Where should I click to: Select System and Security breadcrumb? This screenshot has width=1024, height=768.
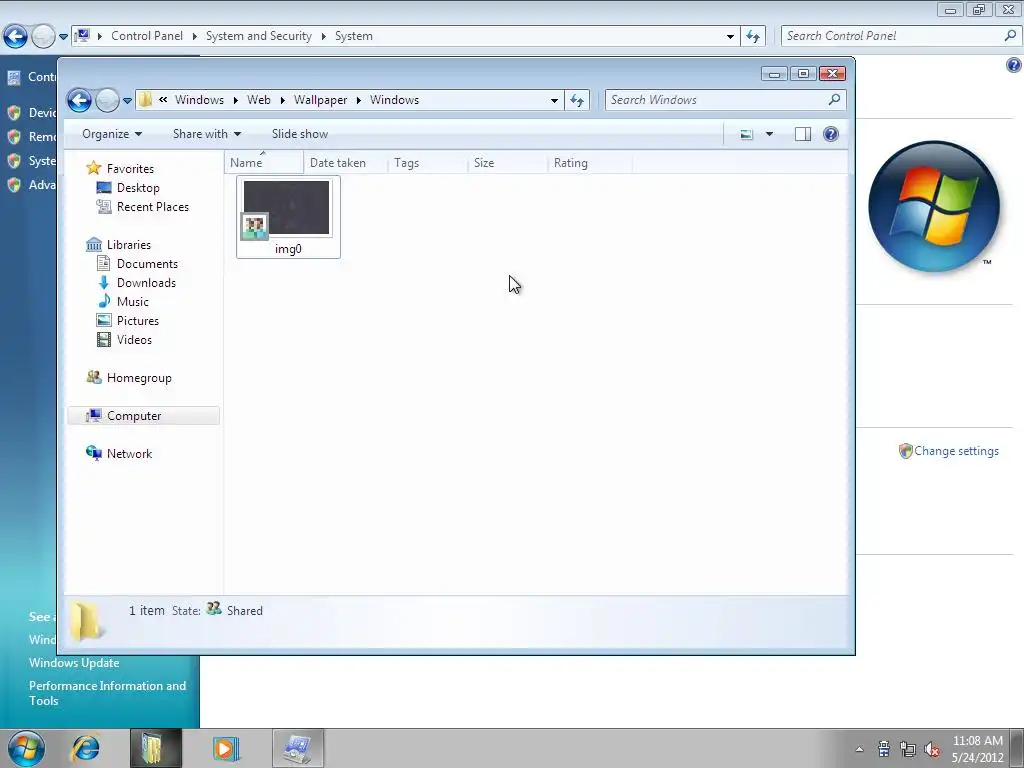259,36
